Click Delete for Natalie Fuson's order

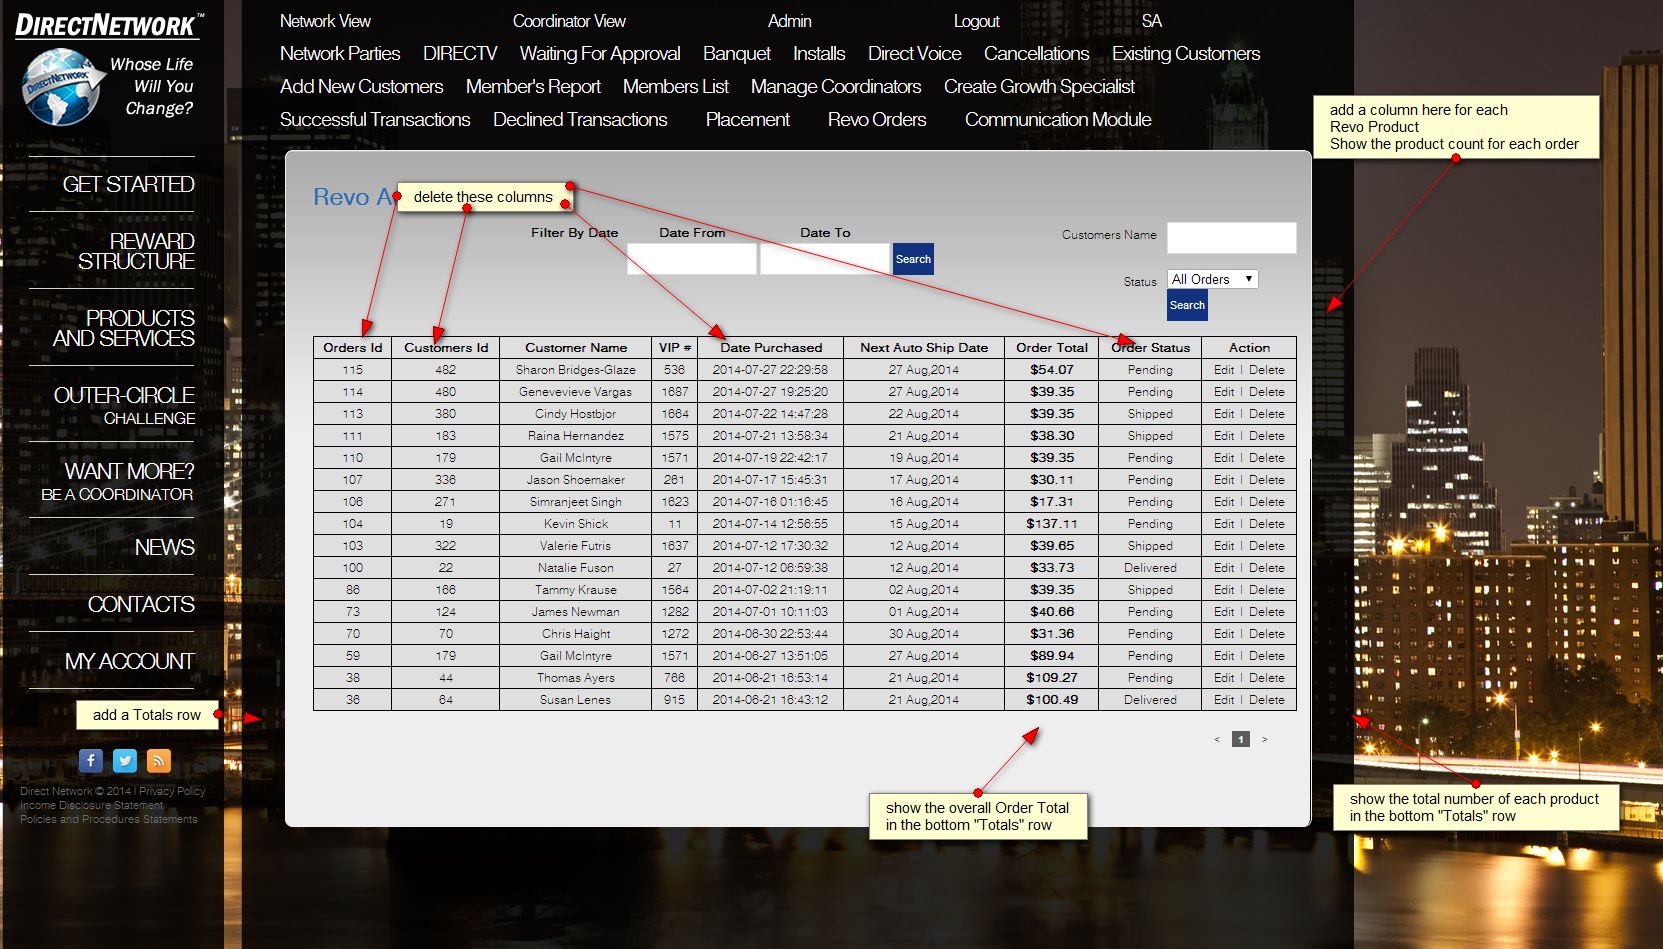(x=1267, y=568)
